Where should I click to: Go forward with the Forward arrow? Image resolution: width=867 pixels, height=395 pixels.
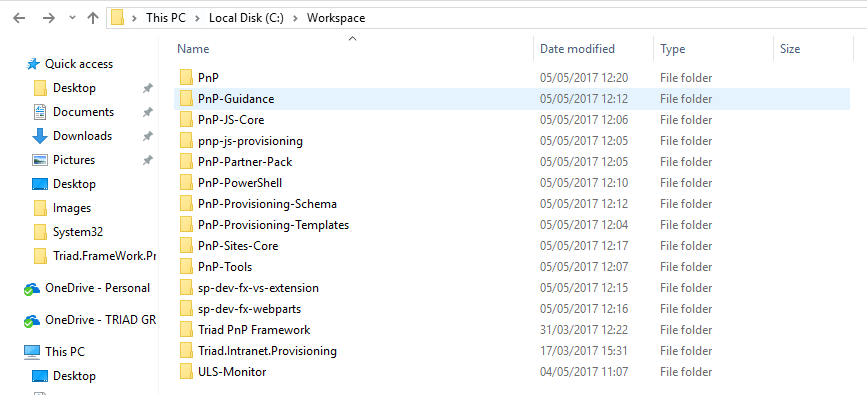pyautogui.click(x=49, y=18)
